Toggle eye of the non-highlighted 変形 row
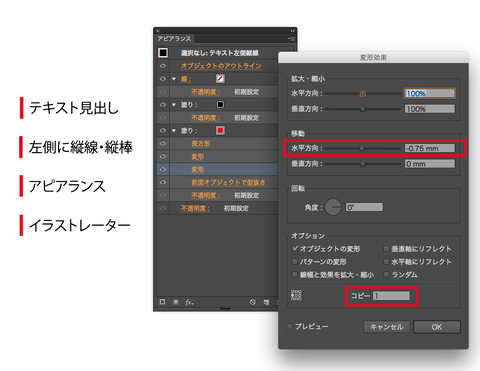Image resolution: width=480 pixels, height=371 pixels. [x=163, y=156]
